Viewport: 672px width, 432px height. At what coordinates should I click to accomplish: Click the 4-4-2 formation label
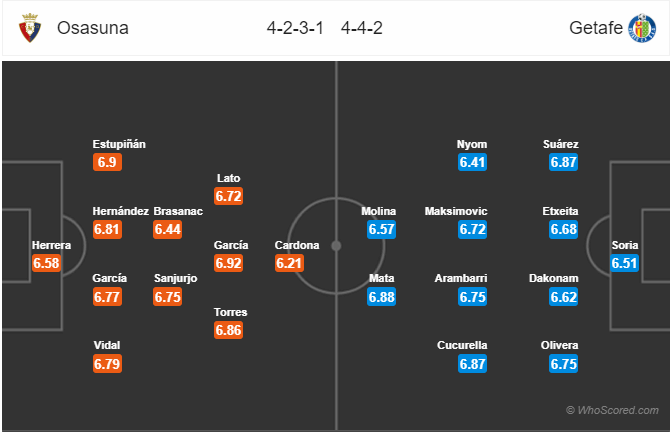362,28
